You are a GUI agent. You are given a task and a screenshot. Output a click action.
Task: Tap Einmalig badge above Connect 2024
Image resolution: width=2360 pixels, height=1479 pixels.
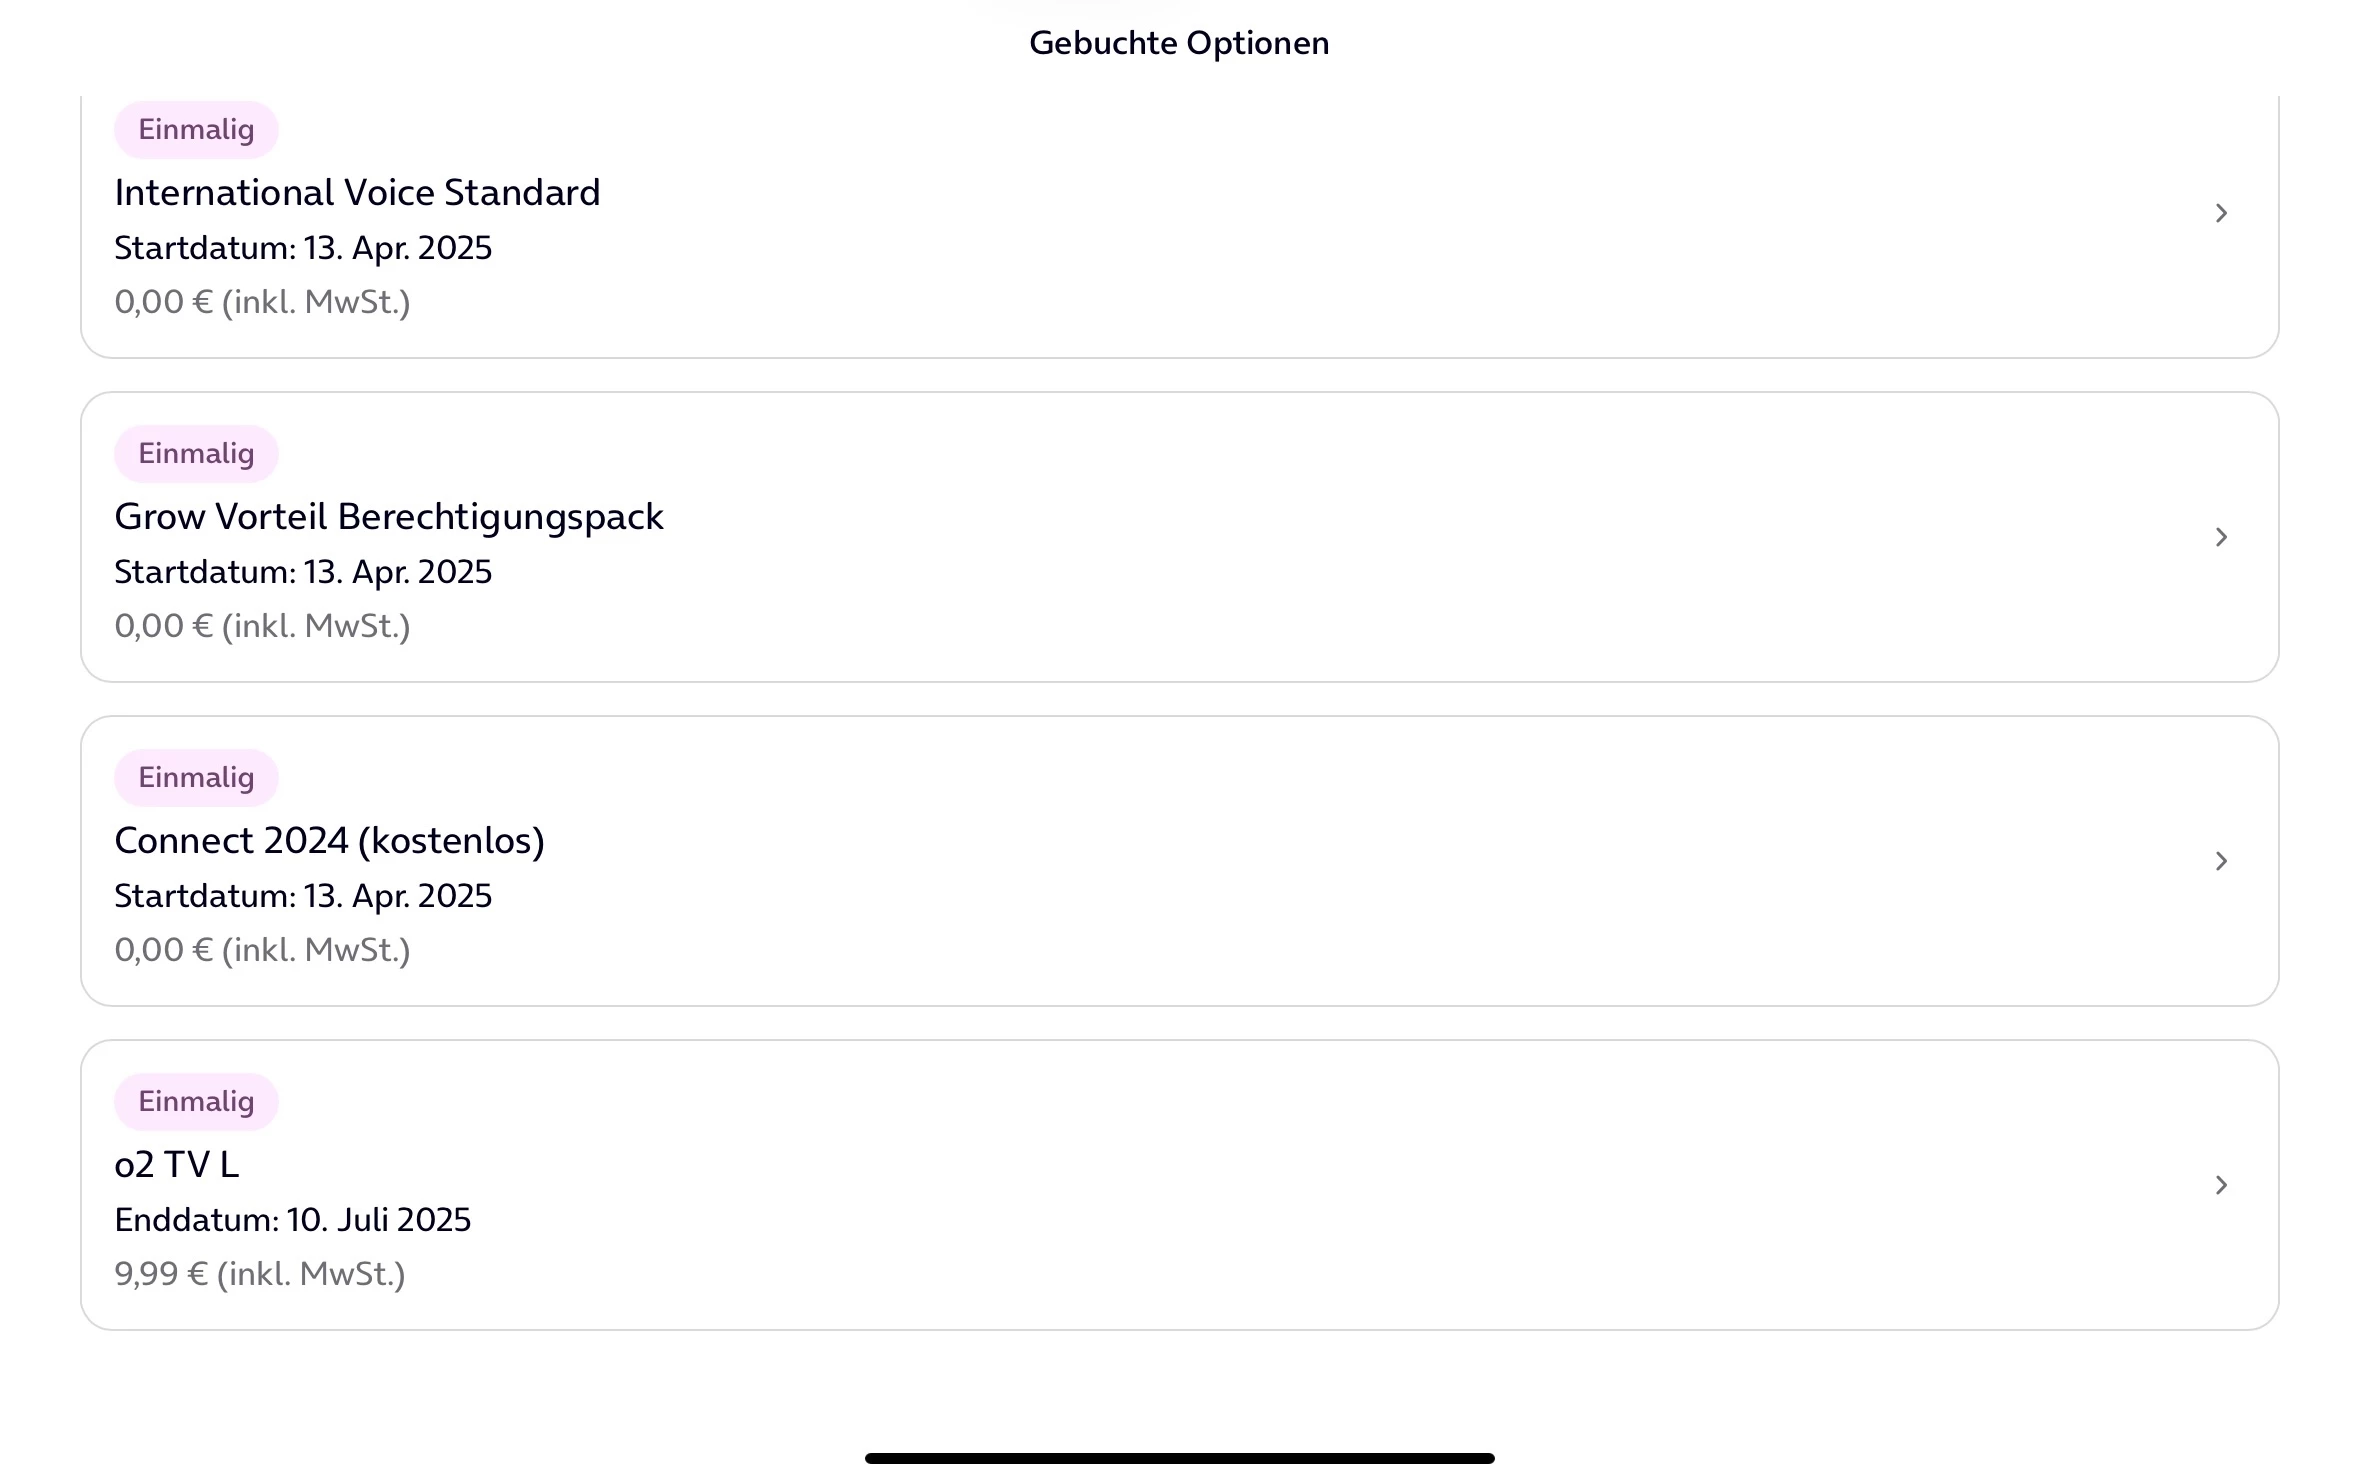[196, 778]
